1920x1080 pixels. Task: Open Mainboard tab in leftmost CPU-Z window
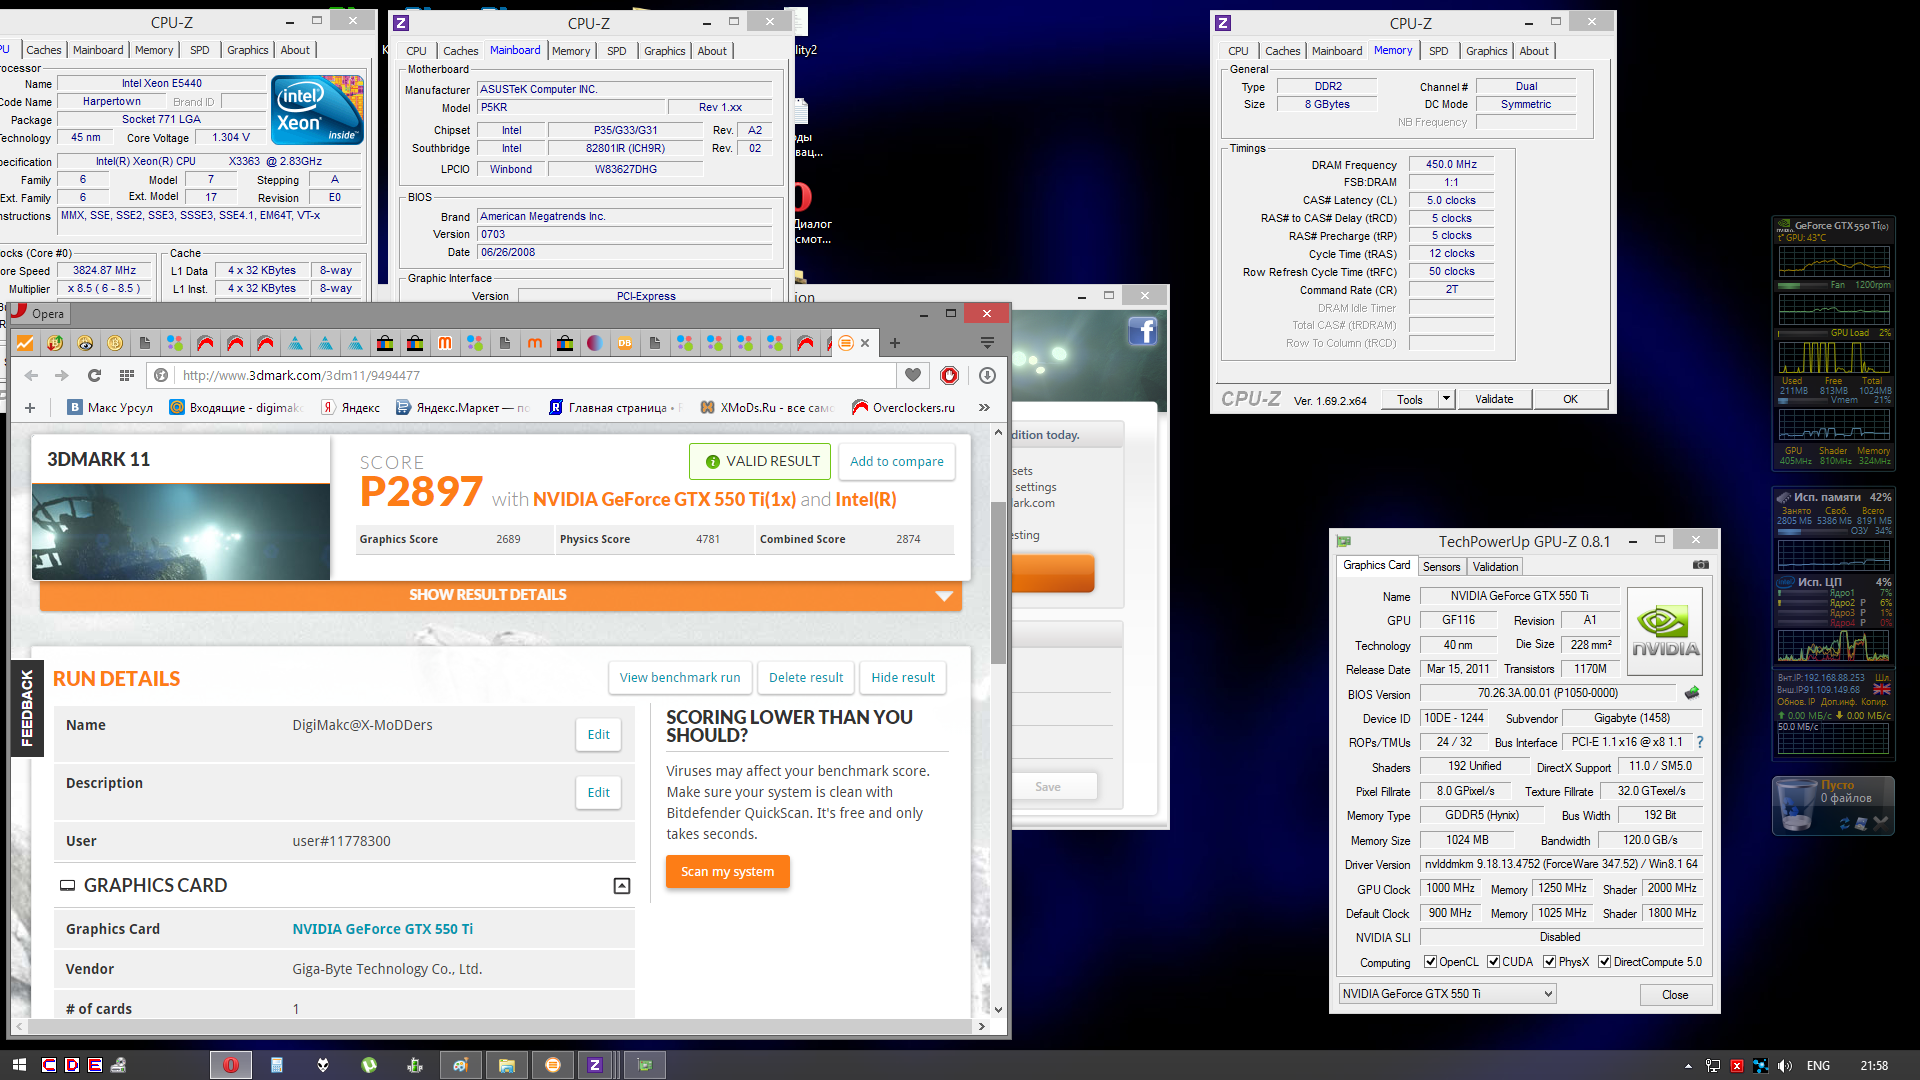pos(98,50)
